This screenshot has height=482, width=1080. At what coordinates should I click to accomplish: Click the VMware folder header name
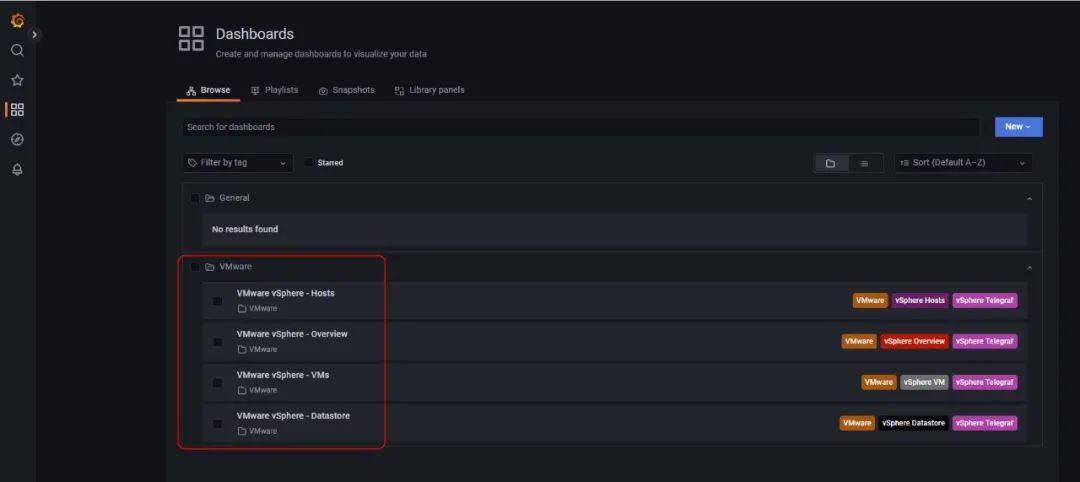click(235, 266)
